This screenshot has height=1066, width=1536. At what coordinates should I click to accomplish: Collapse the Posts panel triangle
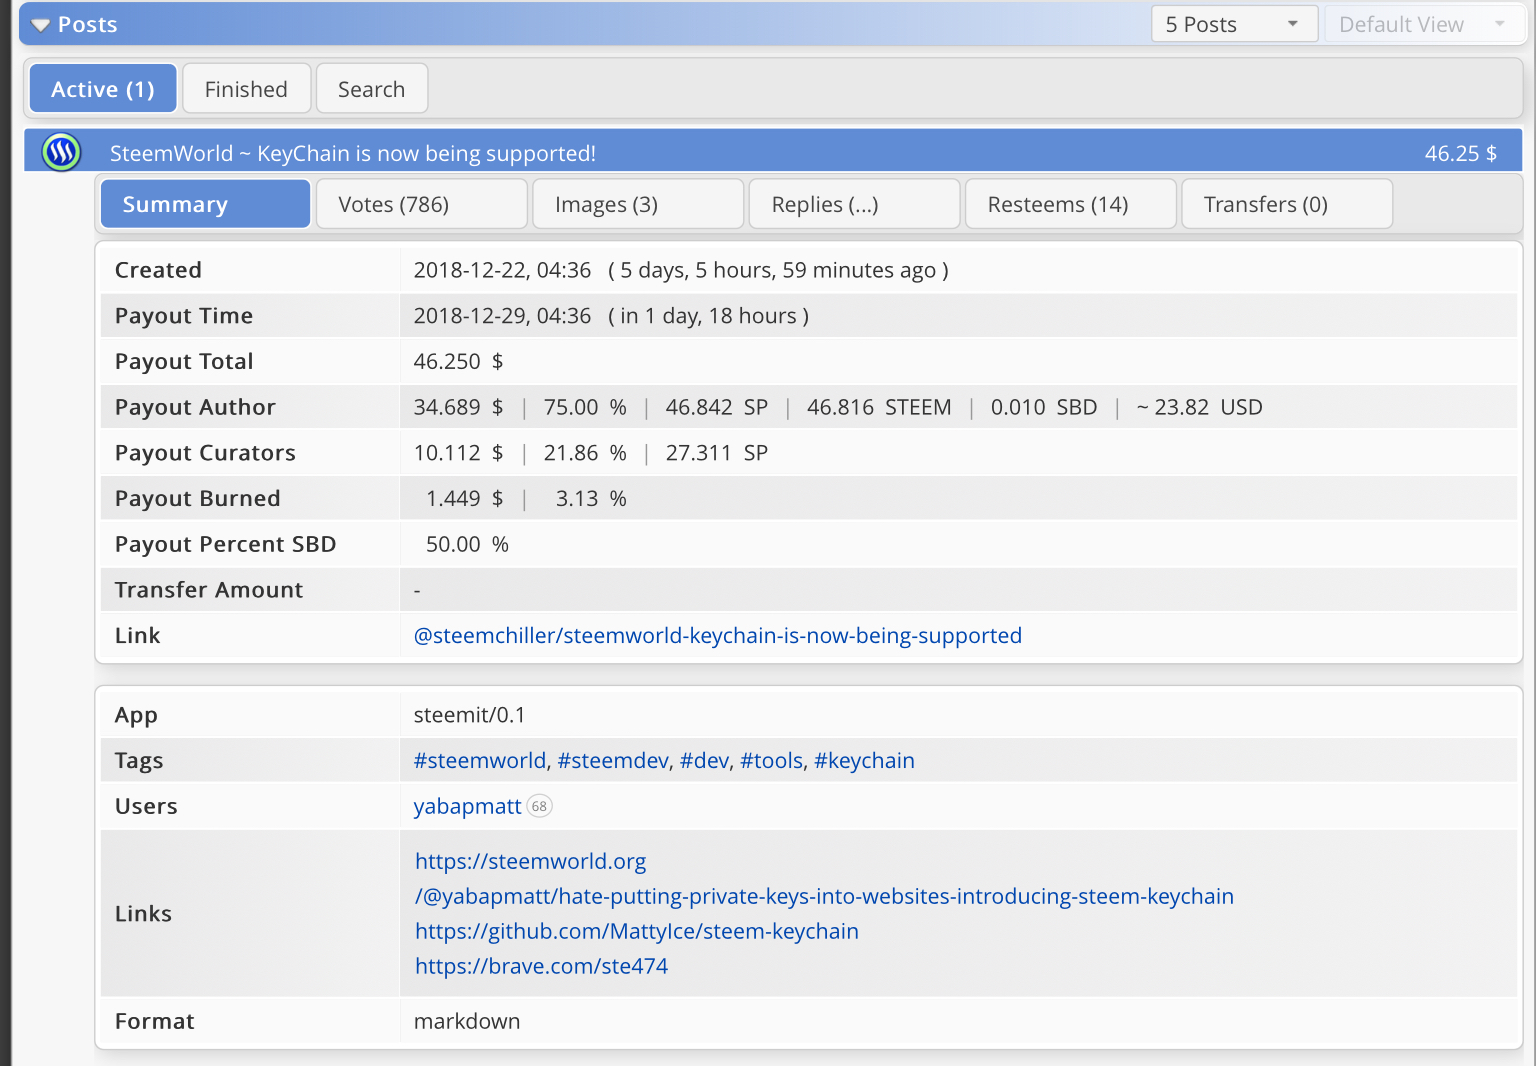[40, 25]
